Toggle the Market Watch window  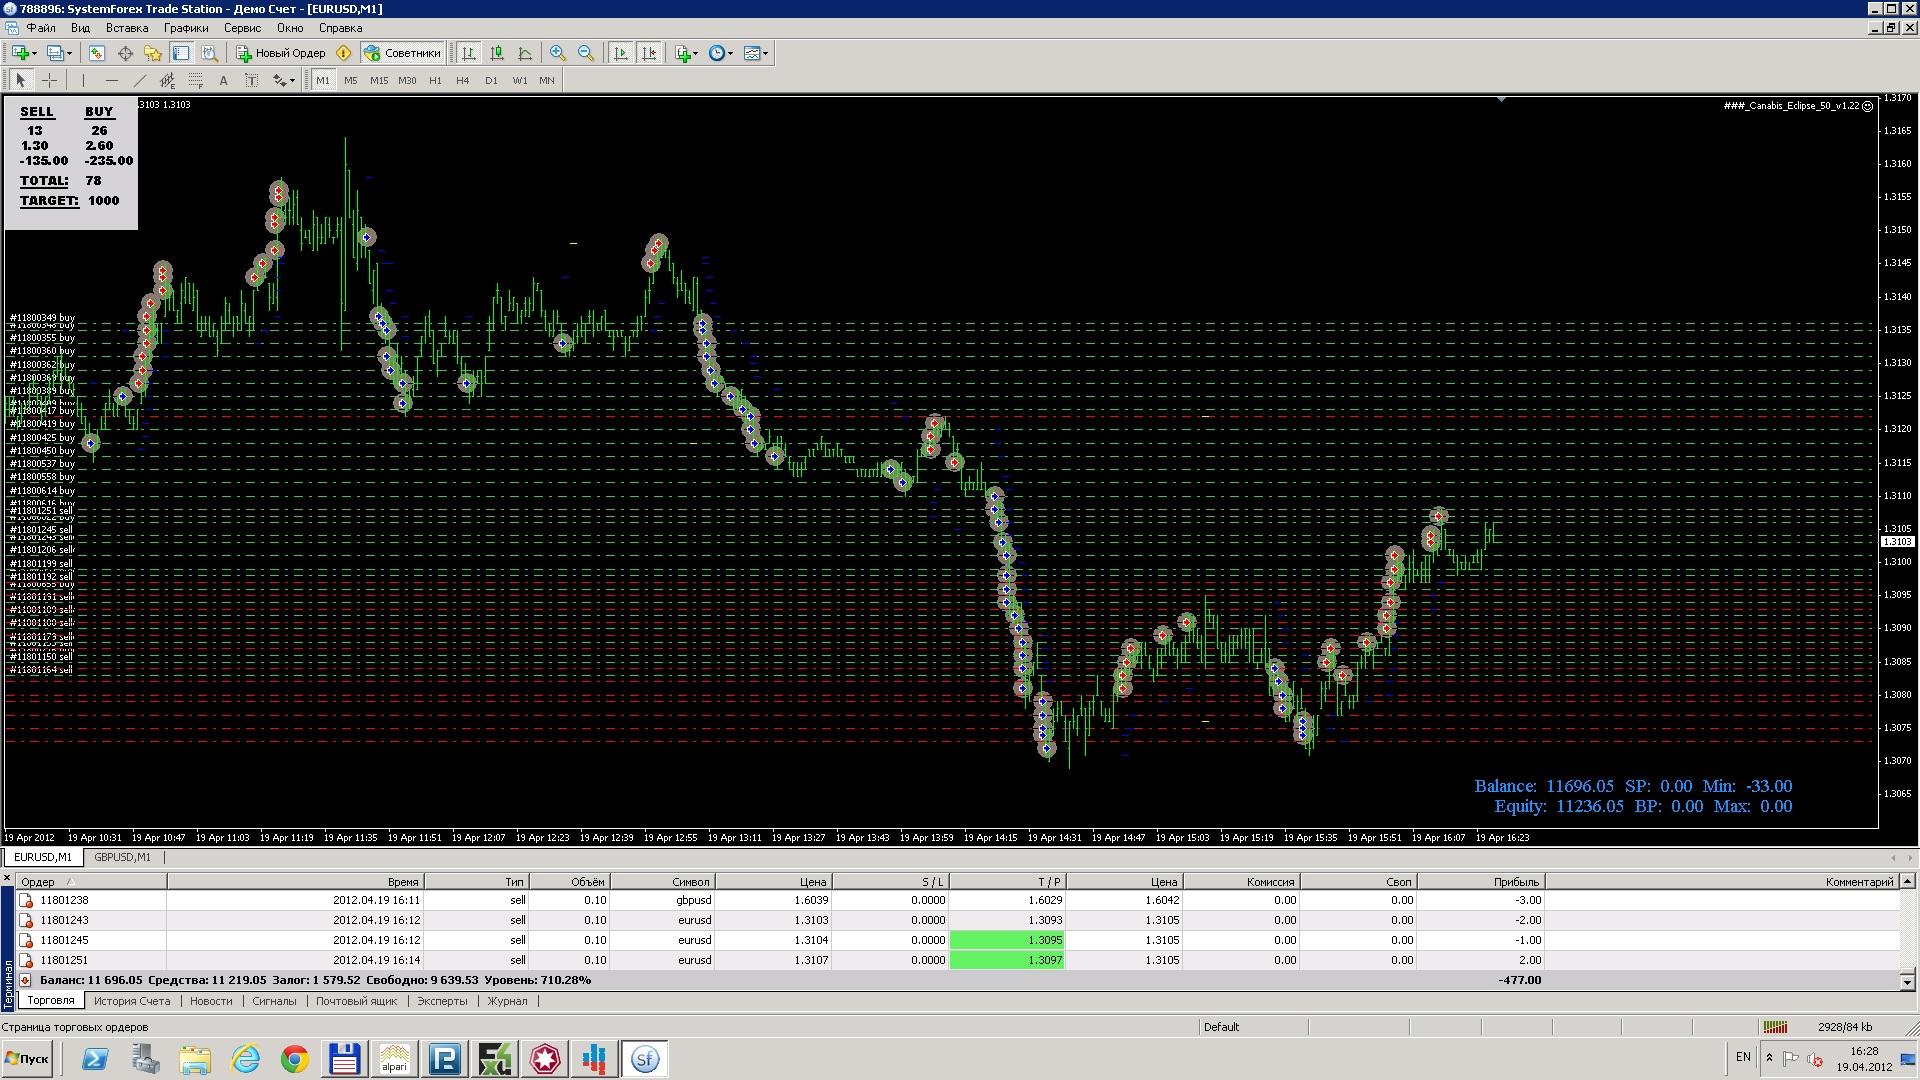(97, 53)
